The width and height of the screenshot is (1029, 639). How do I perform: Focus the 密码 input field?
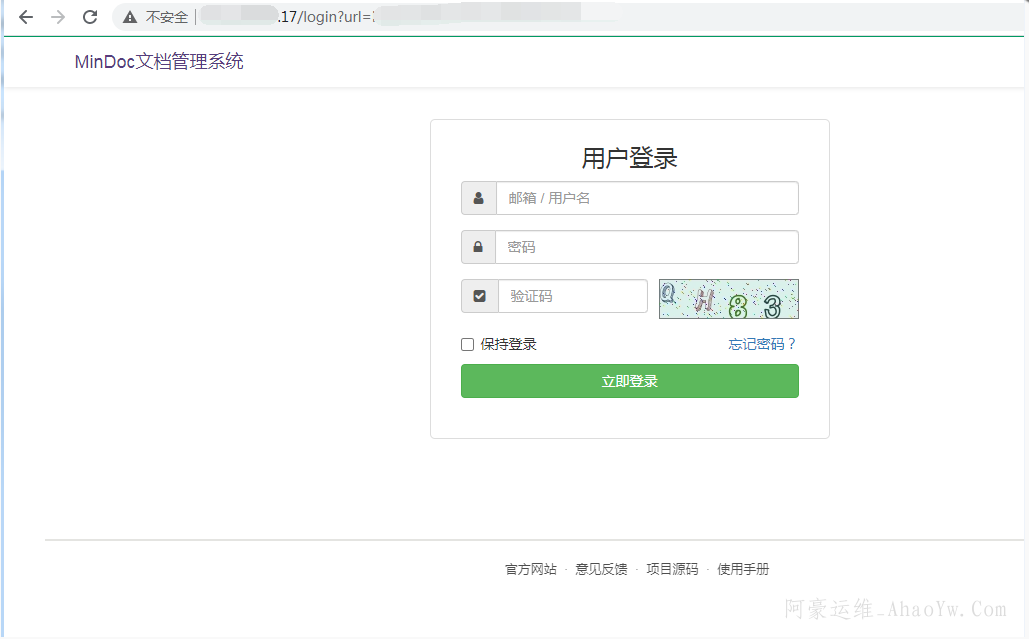[x=646, y=247]
